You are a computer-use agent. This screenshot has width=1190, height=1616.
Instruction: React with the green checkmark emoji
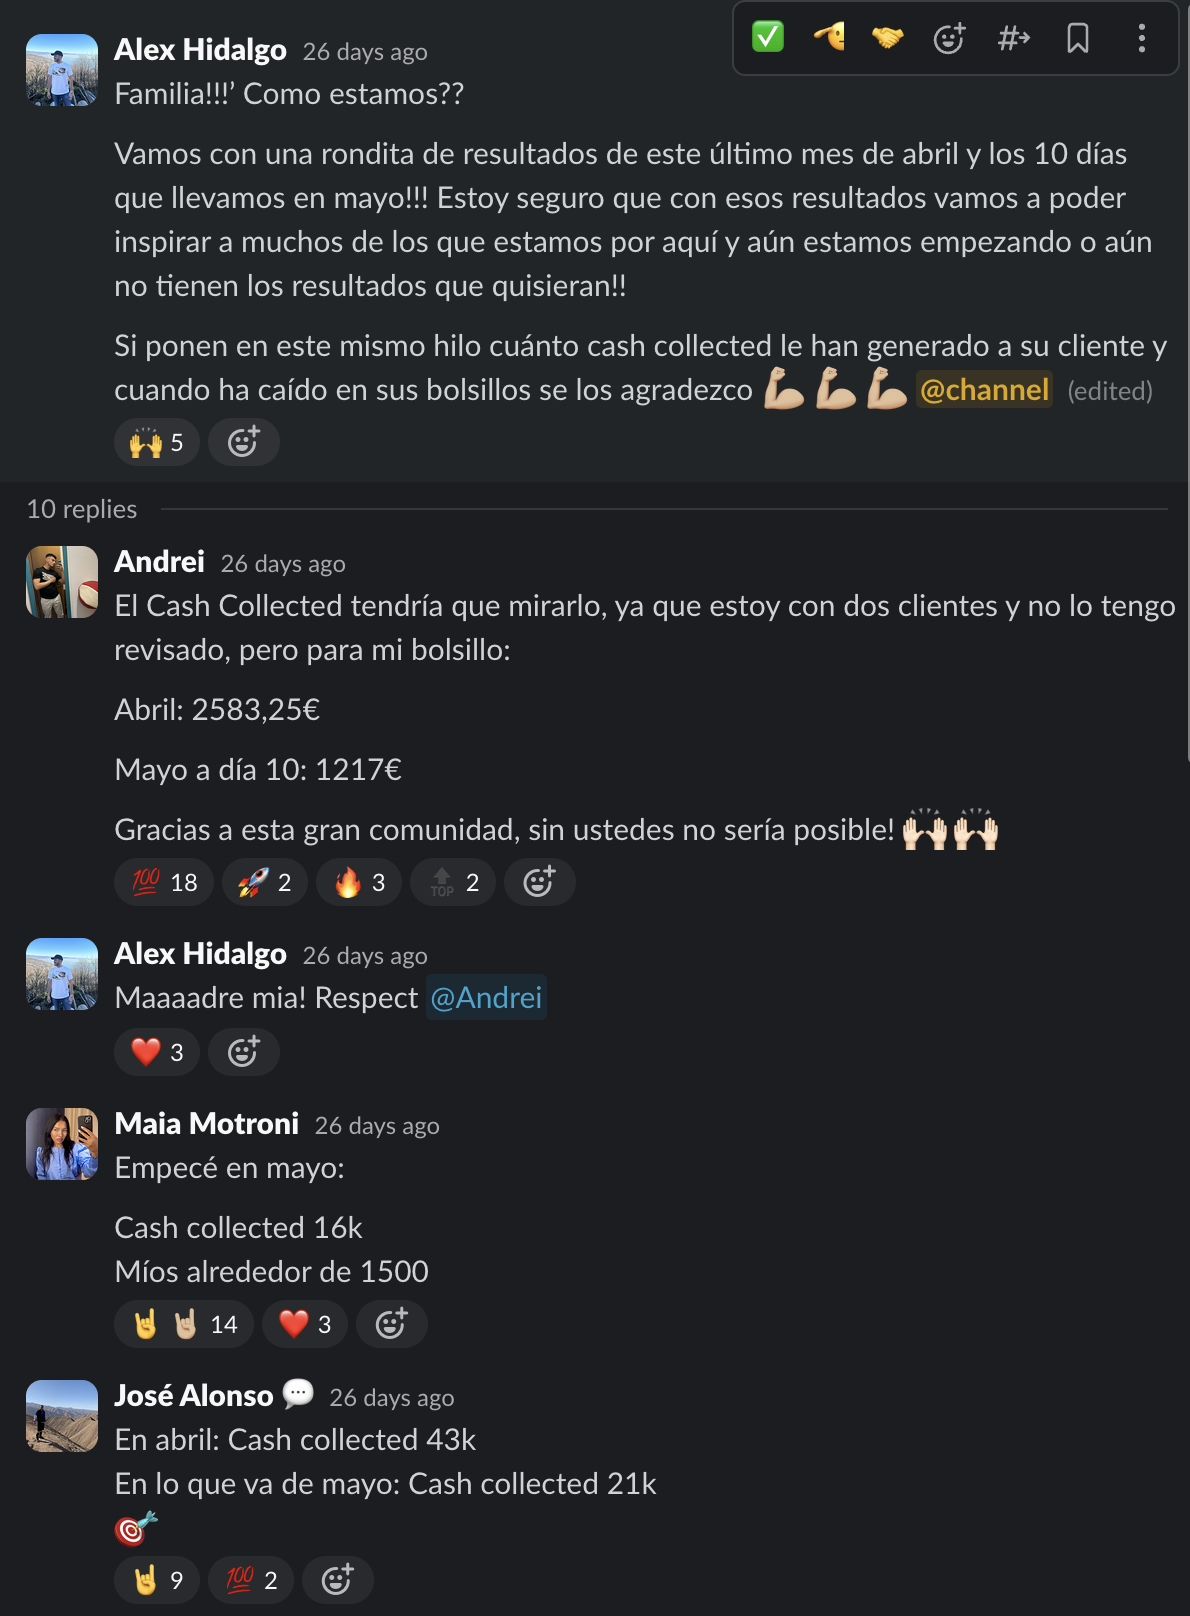[x=768, y=38]
